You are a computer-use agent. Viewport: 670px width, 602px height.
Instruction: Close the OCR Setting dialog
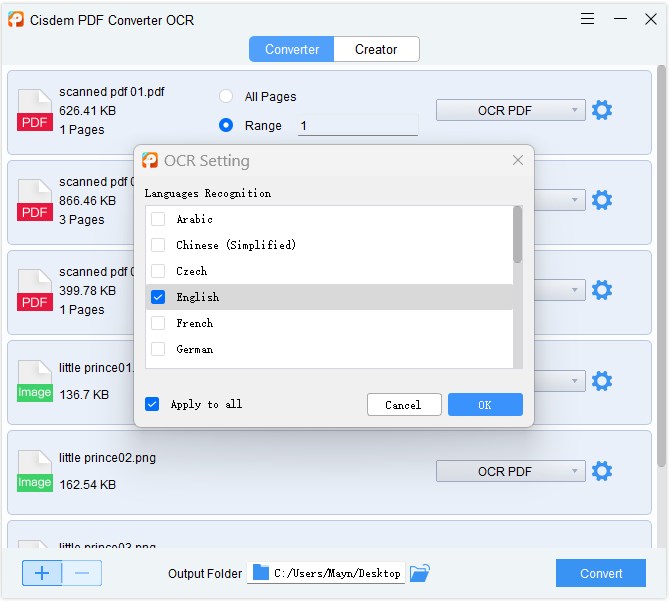517,160
